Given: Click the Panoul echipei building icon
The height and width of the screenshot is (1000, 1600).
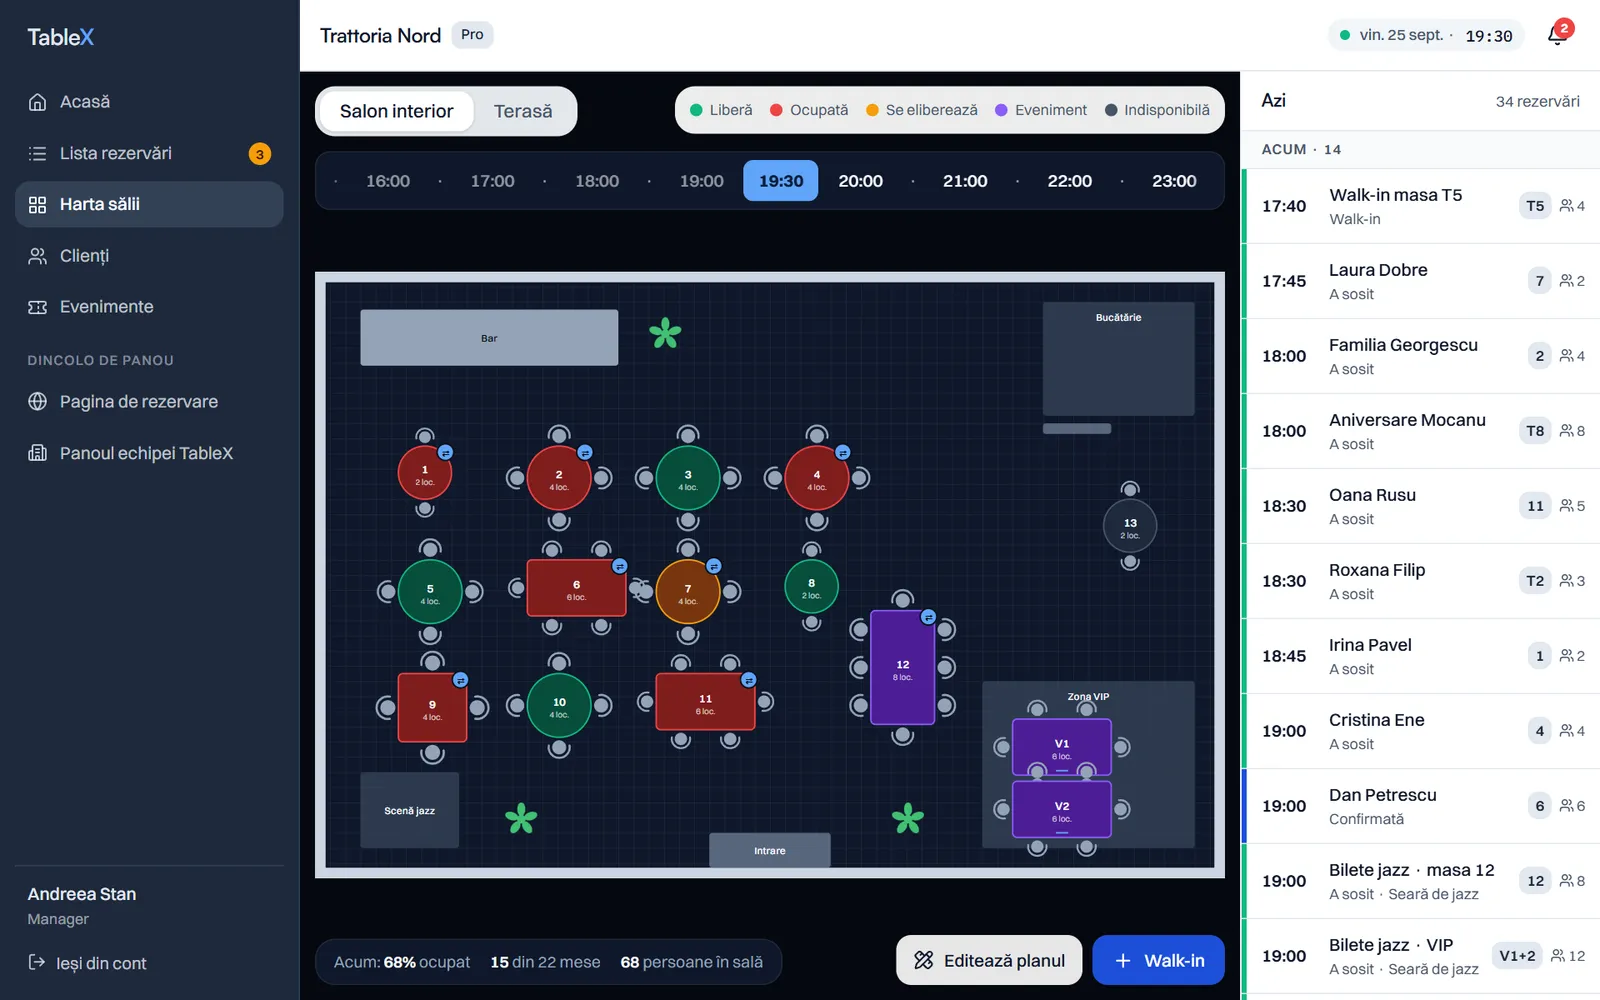Looking at the screenshot, I should click(38, 453).
